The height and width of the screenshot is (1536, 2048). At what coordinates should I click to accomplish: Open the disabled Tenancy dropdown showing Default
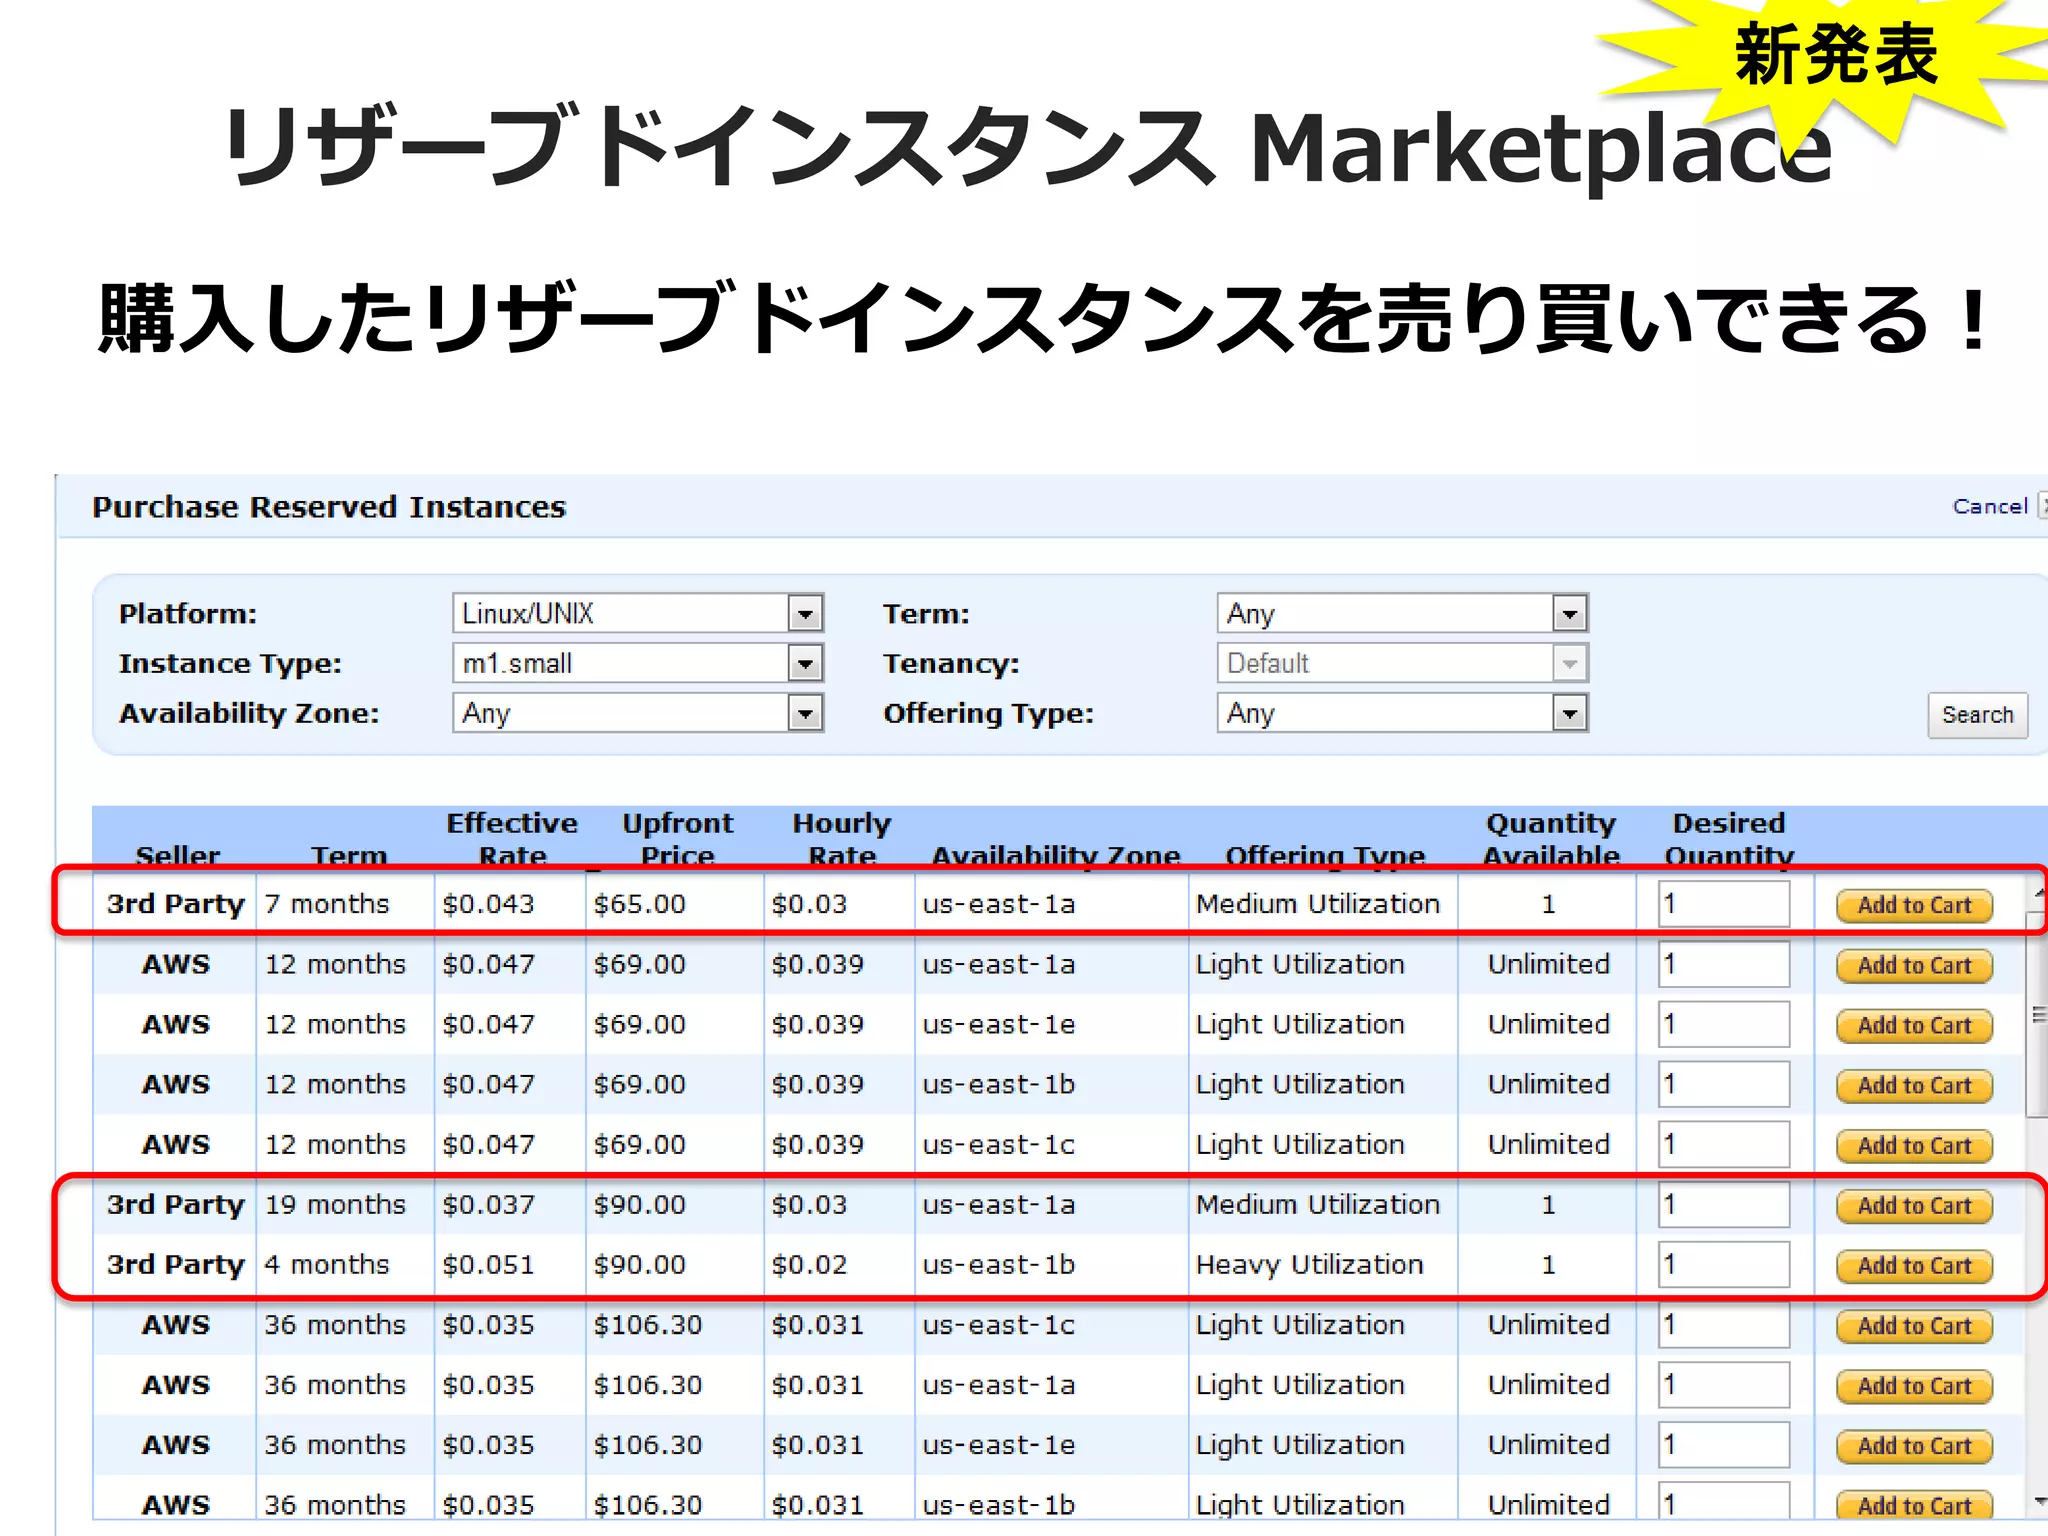pos(1402,663)
